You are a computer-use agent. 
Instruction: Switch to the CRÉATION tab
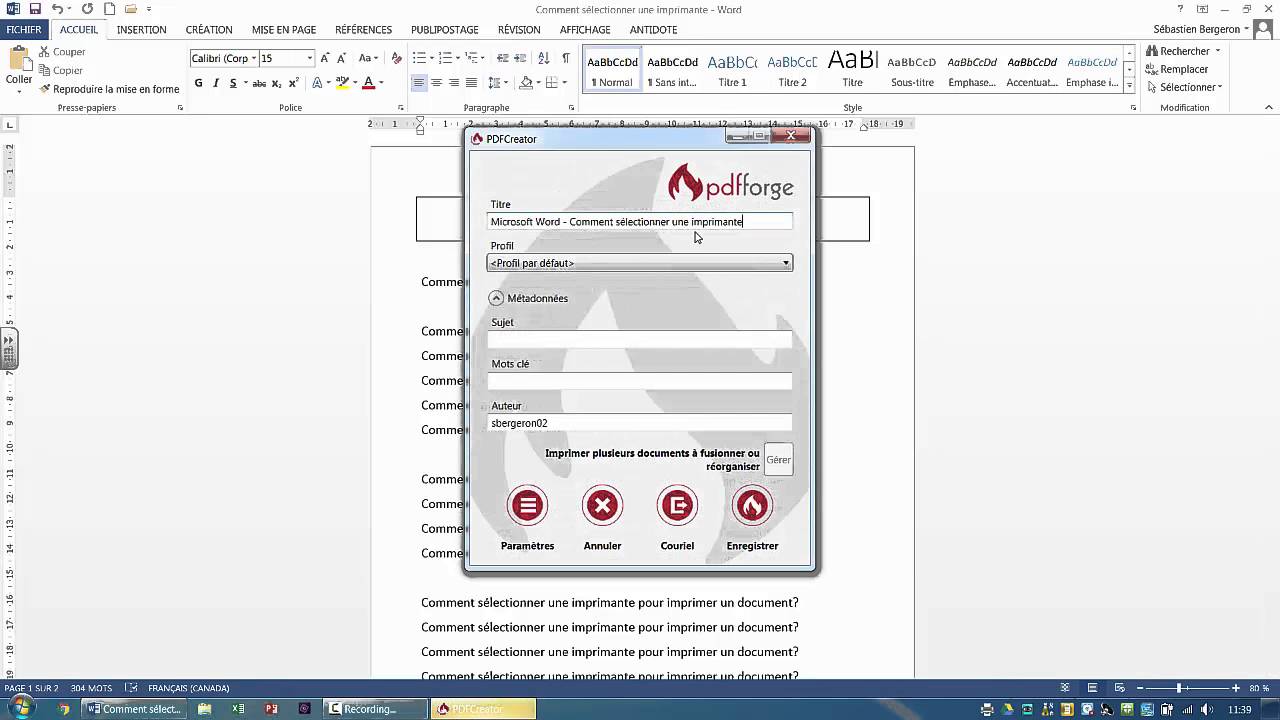(x=208, y=30)
